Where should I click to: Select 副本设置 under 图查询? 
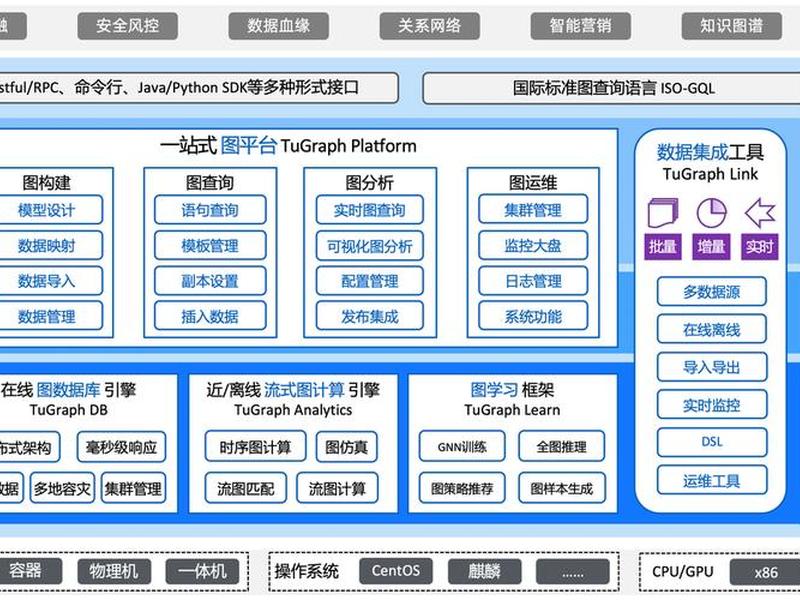[x=210, y=281]
